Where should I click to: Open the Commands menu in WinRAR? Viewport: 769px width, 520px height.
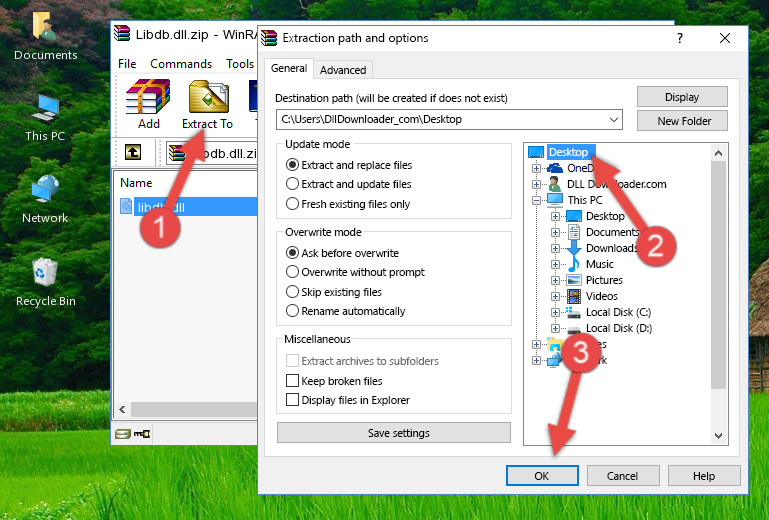tap(181, 64)
